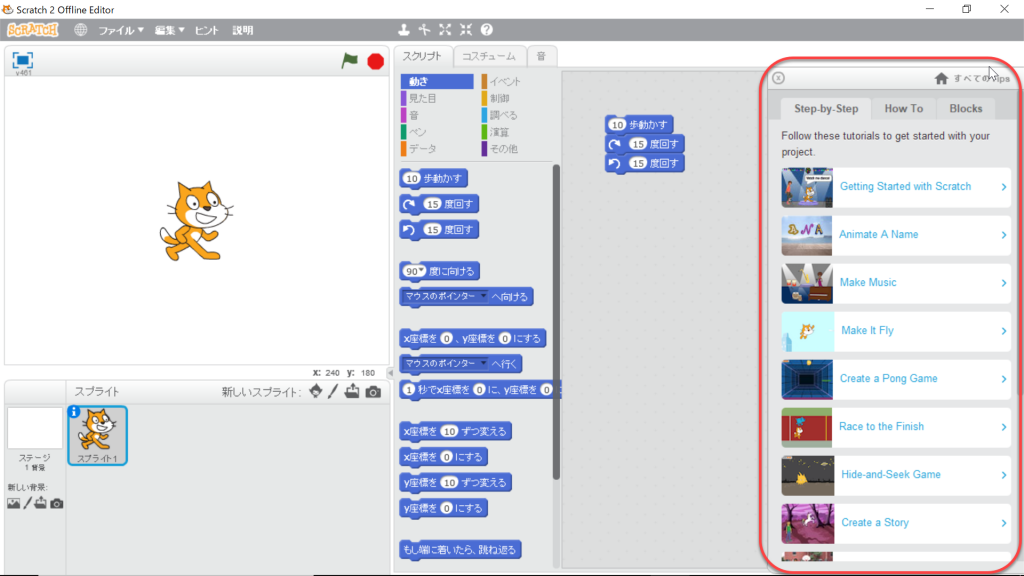Close the Tips panel with X icon
The image size is (1024, 576).
click(778, 78)
